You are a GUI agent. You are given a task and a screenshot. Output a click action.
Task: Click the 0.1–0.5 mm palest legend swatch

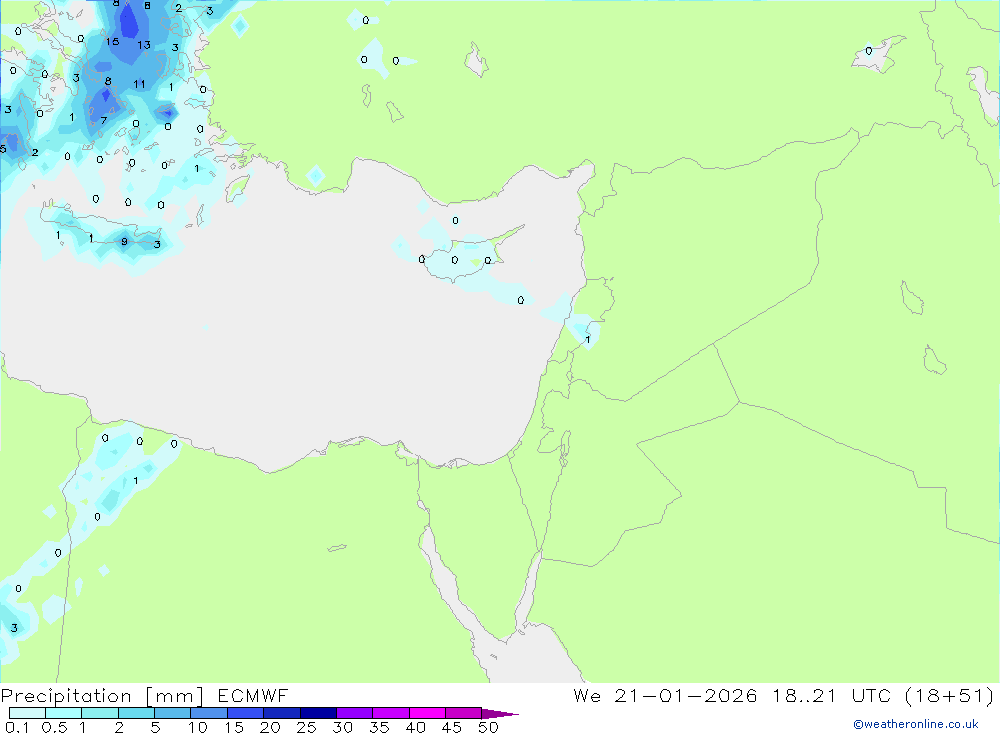27,713
